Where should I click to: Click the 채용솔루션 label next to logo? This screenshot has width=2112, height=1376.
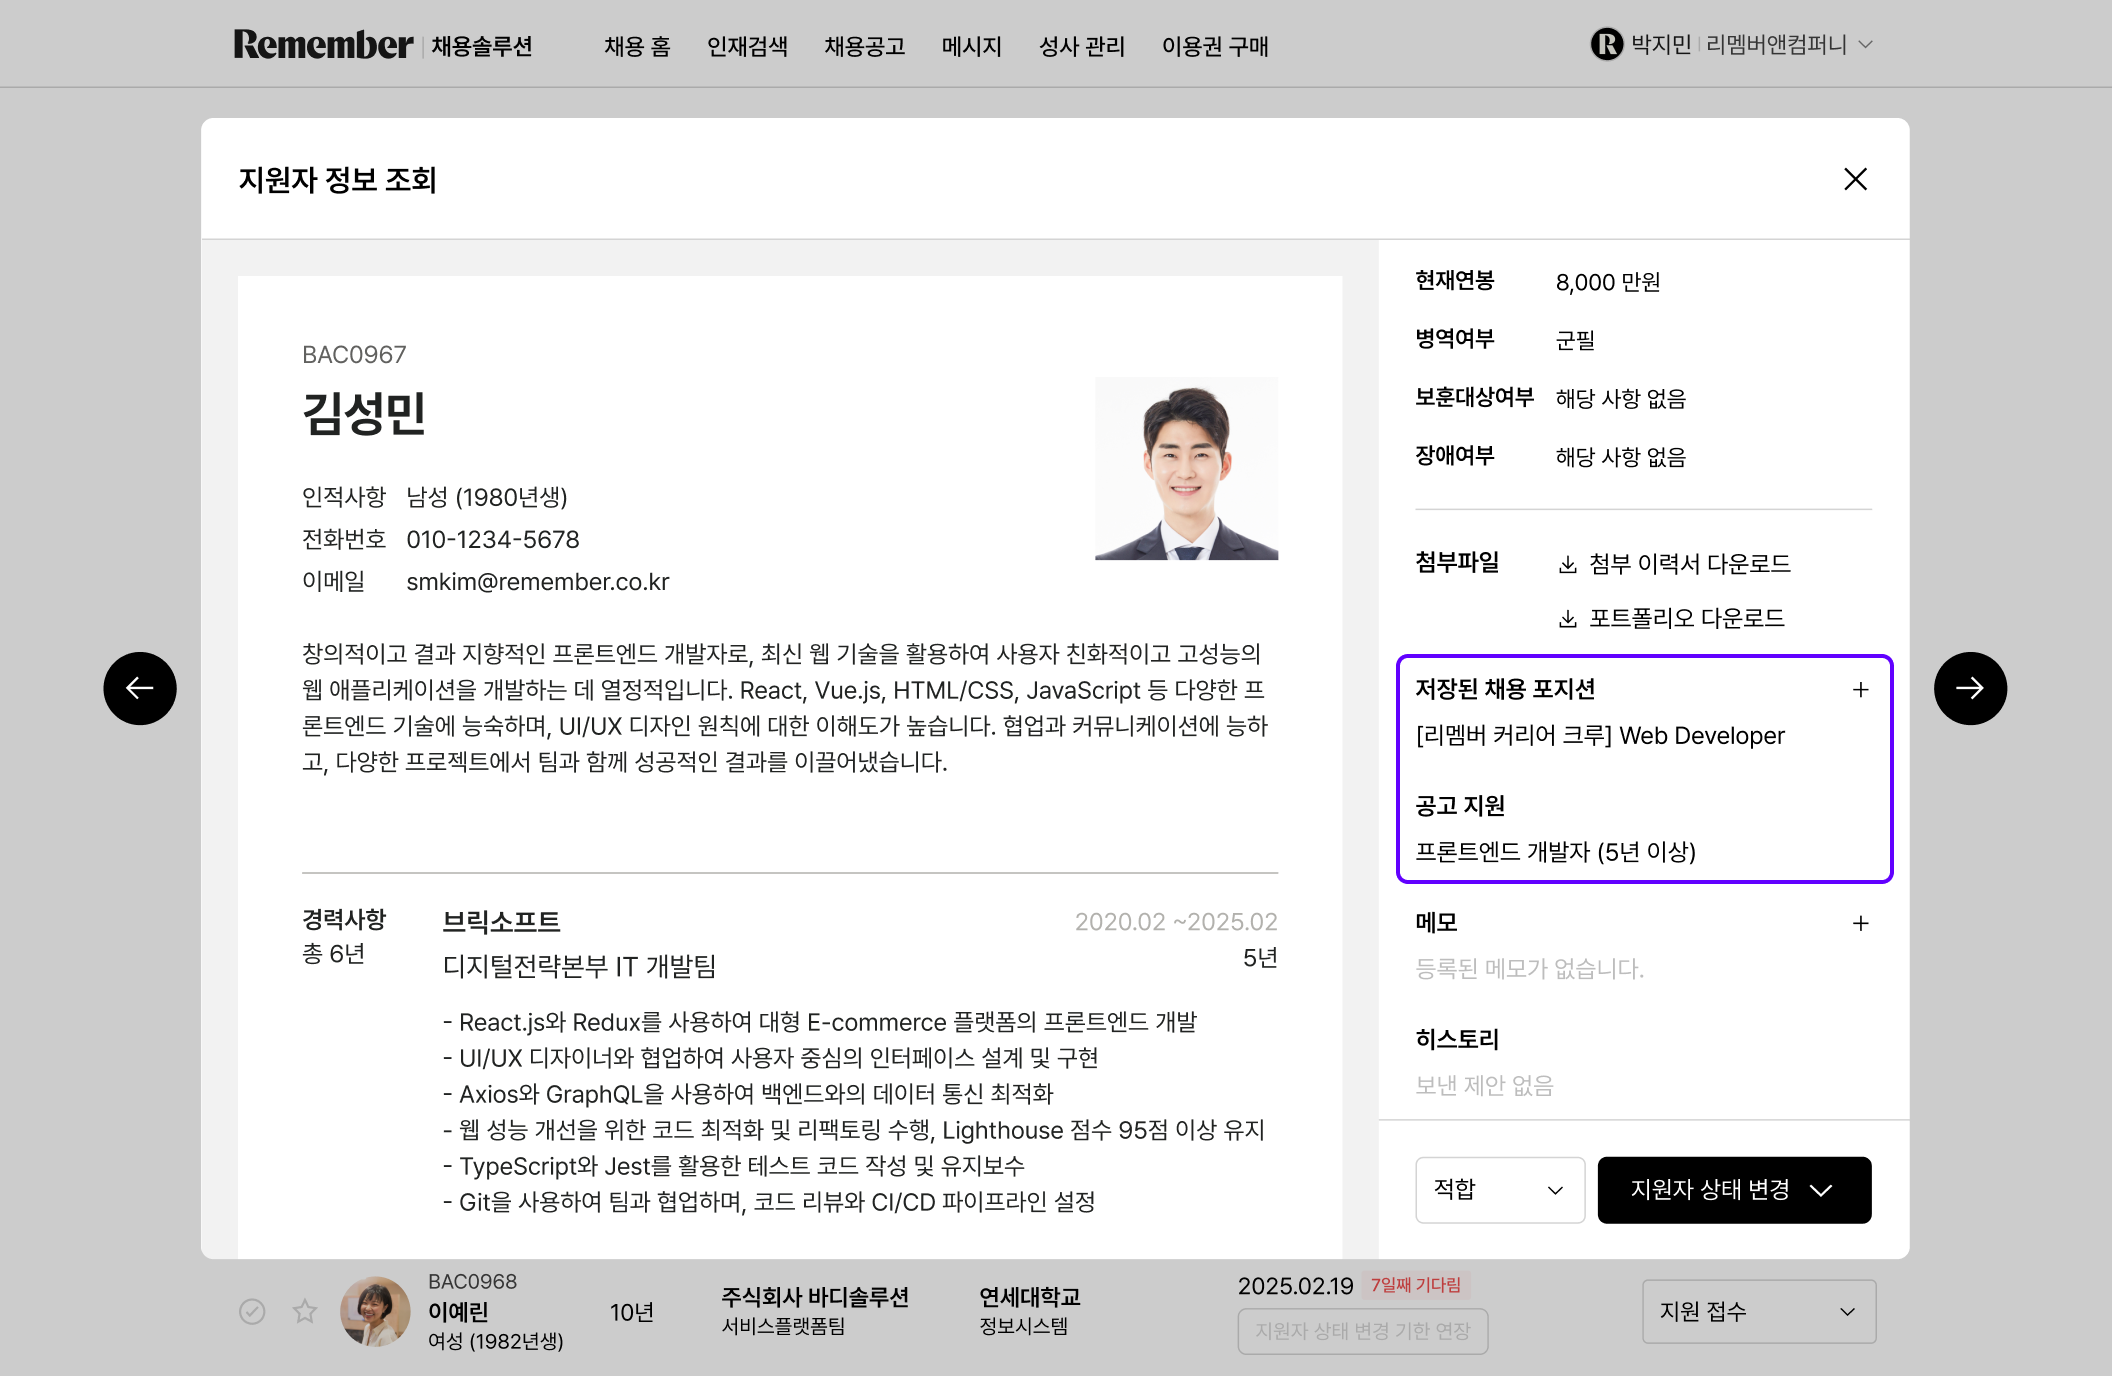point(482,46)
